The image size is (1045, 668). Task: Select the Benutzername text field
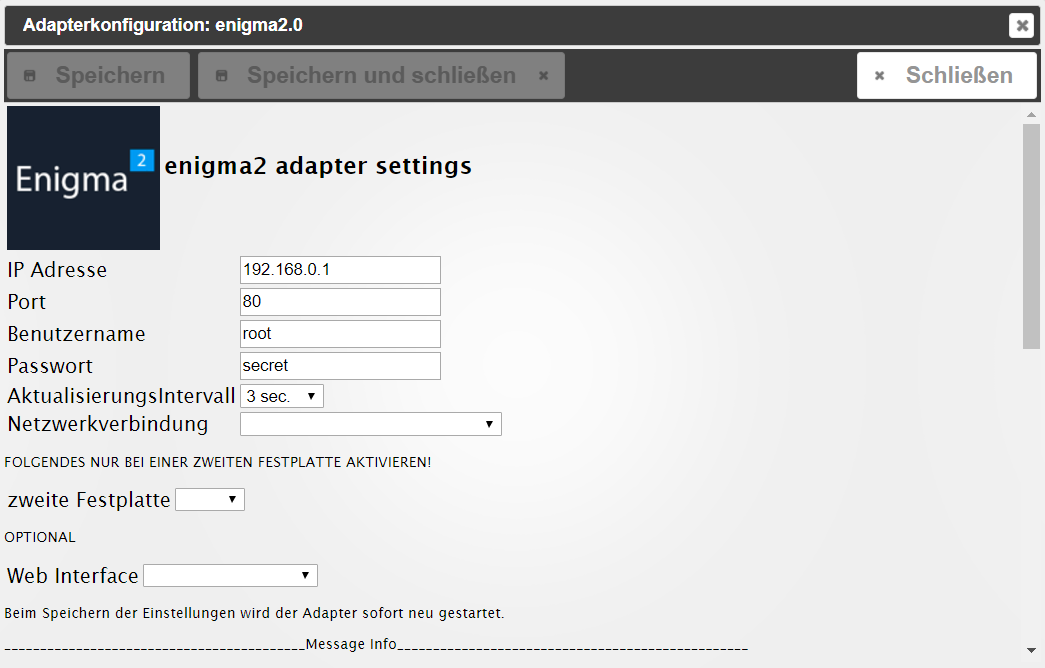pos(340,334)
